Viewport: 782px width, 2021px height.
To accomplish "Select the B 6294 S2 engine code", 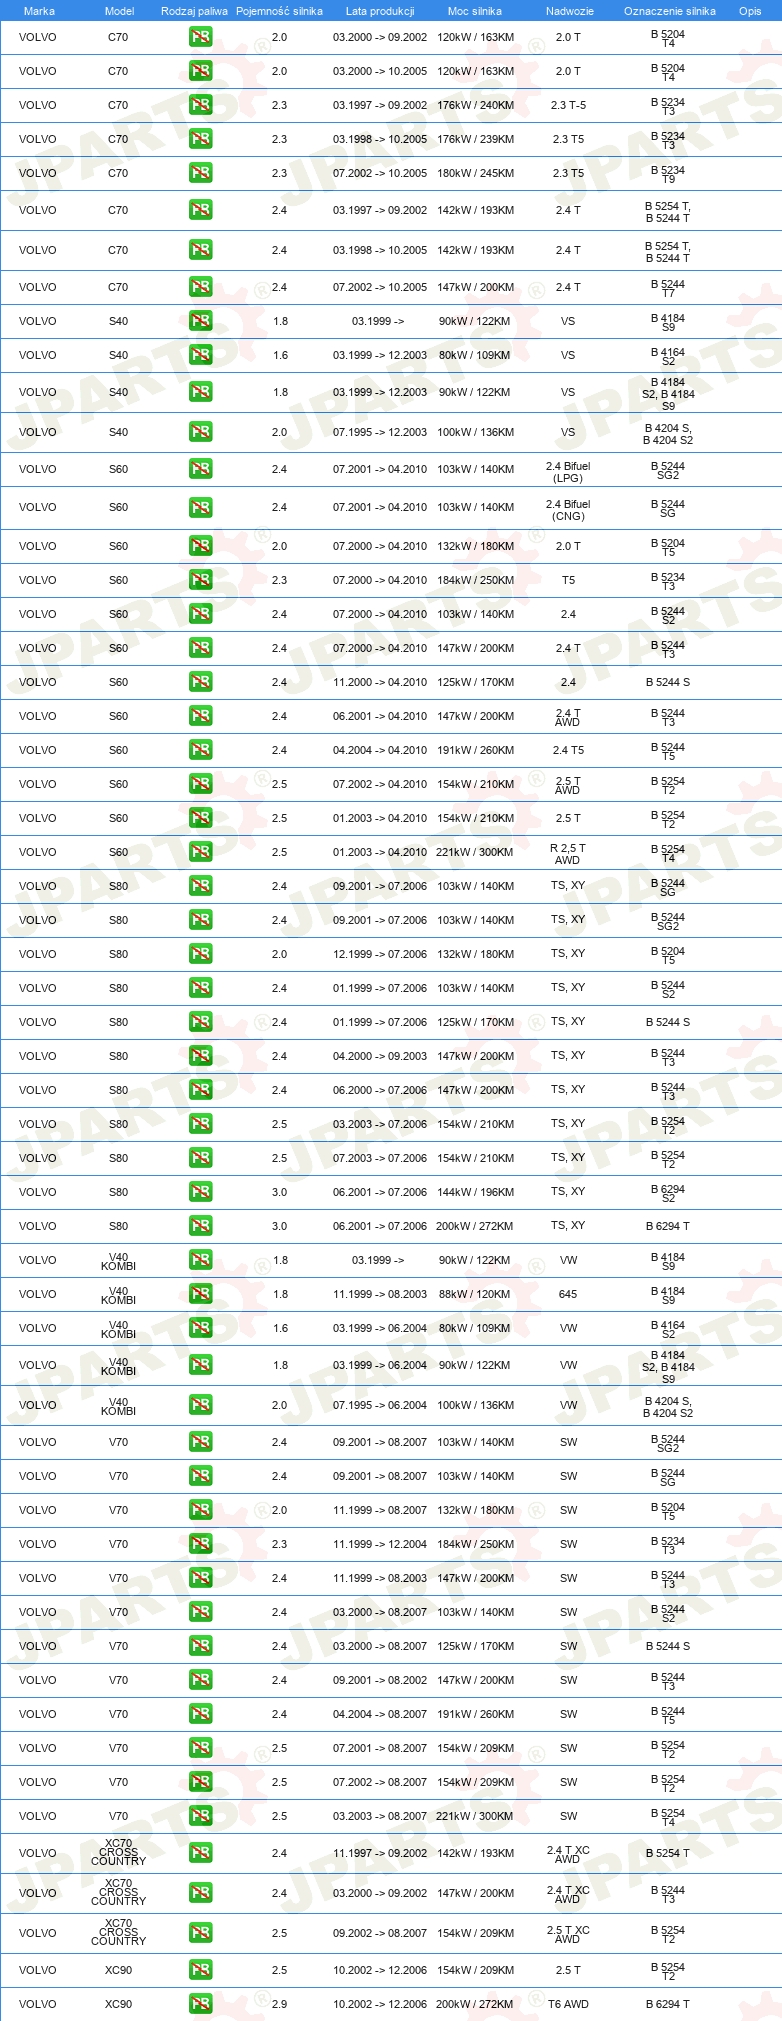I will click(668, 1193).
